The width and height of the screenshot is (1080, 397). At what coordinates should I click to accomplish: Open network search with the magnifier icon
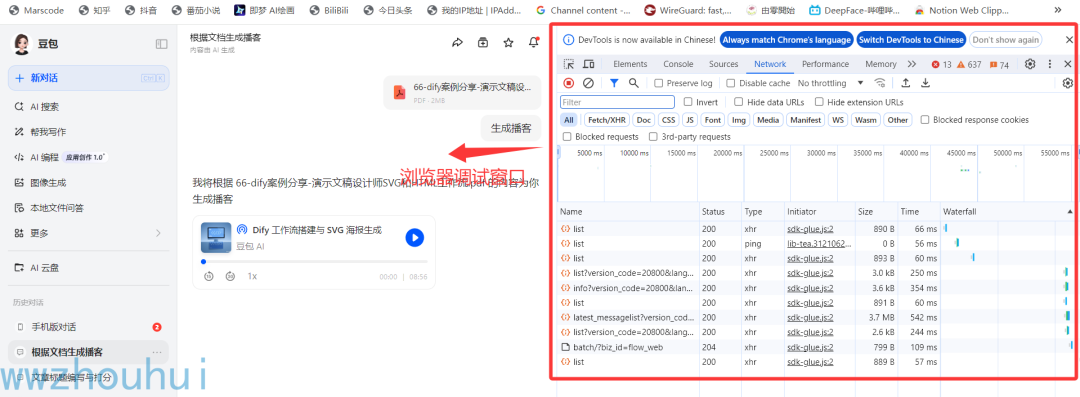coord(634,83)
